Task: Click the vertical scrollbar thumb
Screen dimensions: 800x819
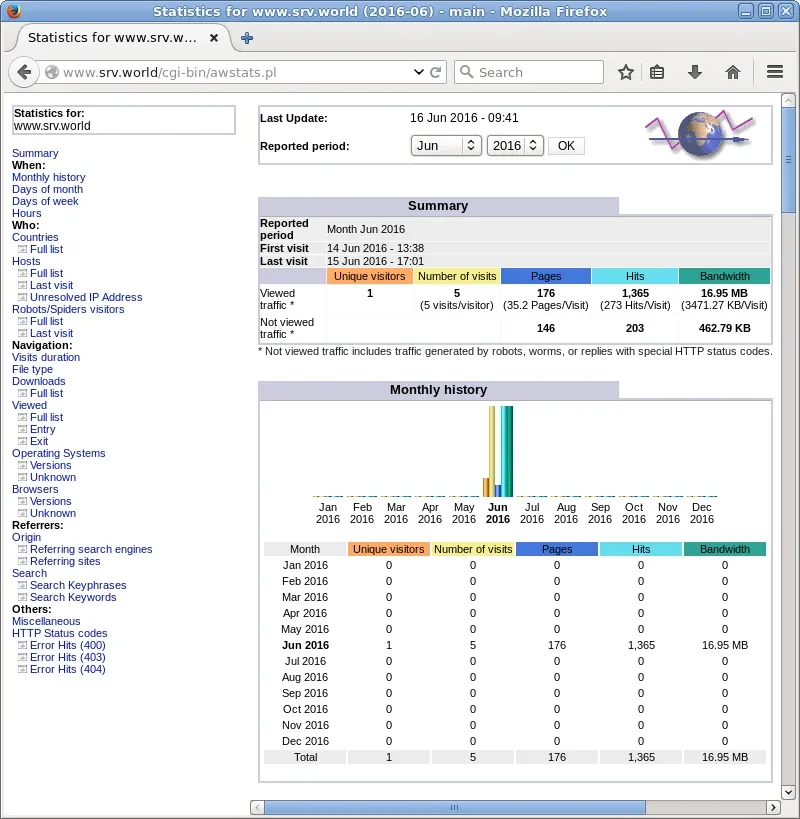Action: point(788,160)
